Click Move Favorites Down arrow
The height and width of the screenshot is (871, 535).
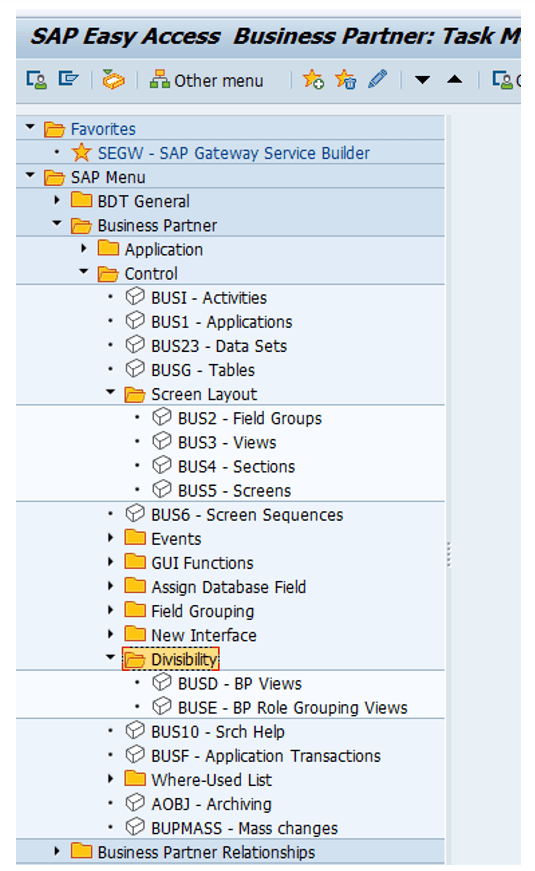click(x=422, y=80)
